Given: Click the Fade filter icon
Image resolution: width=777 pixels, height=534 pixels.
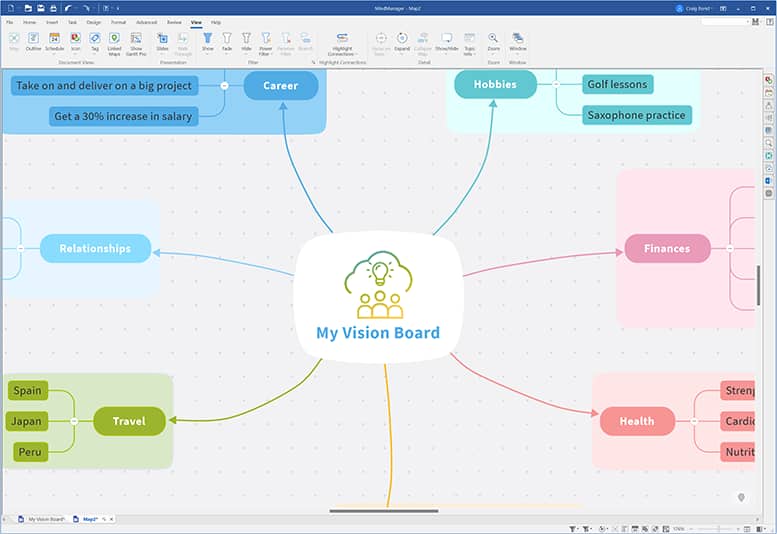Looking at the screenshot, I should click(x=227, y=41).
